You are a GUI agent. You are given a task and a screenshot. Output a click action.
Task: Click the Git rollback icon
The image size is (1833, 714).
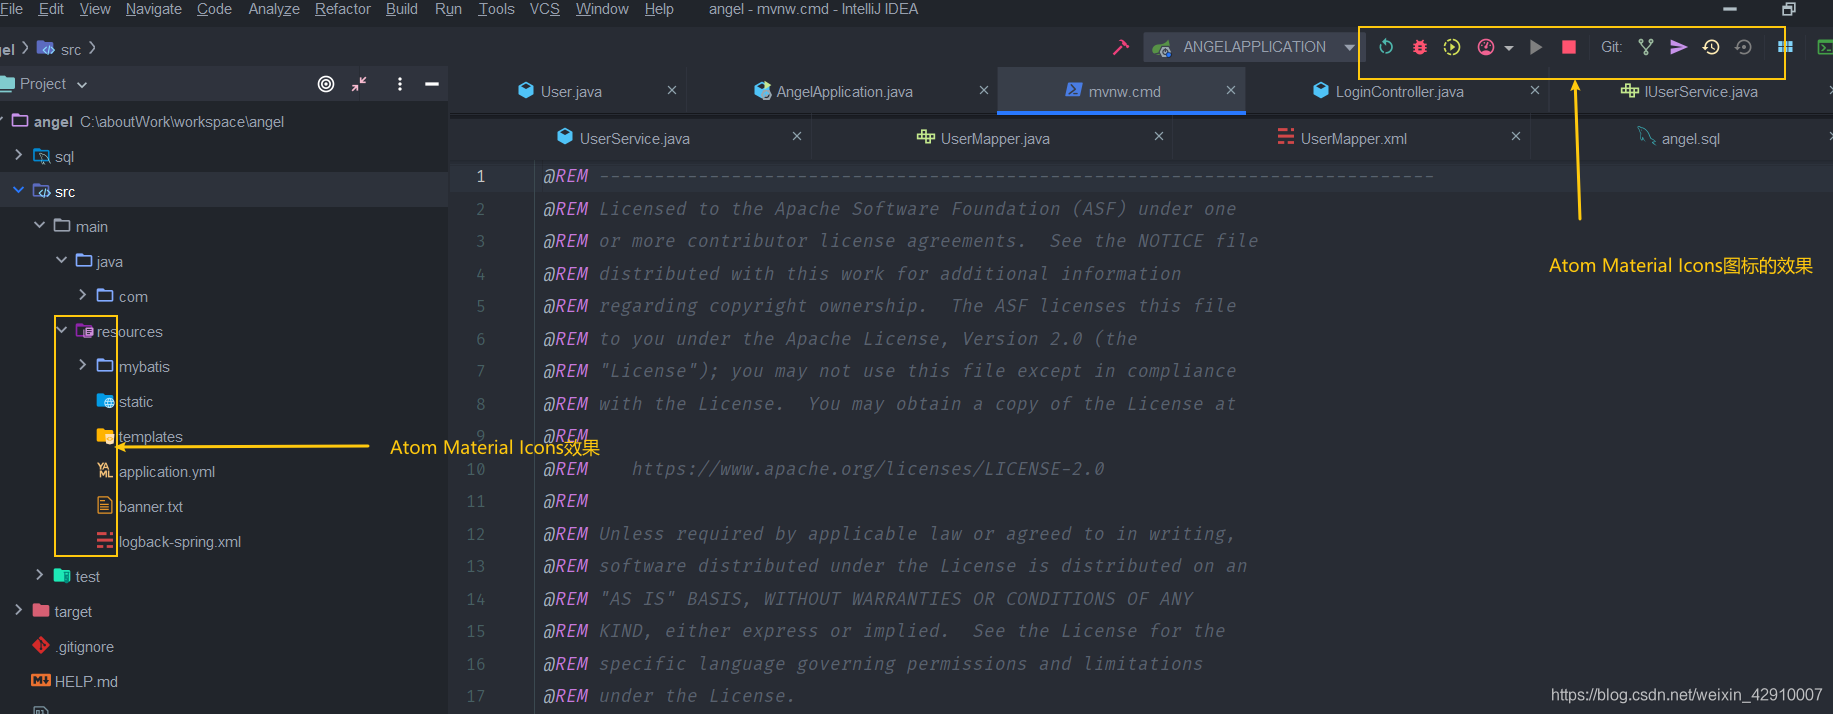(1743, 47)
